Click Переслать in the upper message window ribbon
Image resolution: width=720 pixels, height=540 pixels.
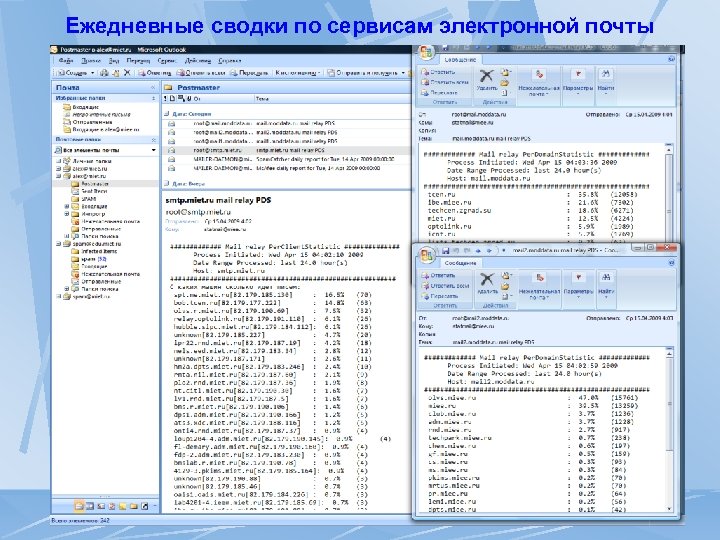click(439, 92)
